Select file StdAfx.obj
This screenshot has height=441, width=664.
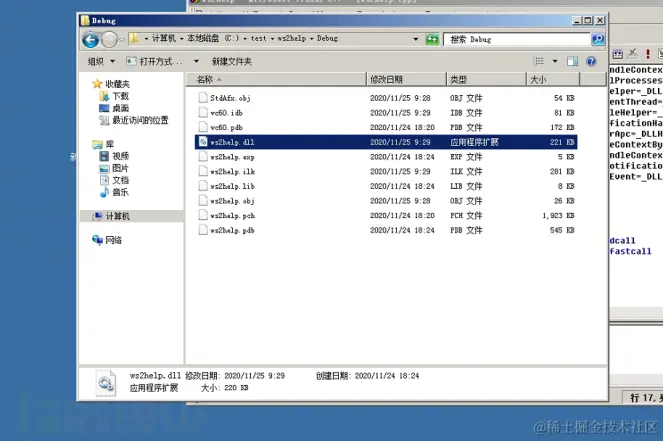pos(230,98)
